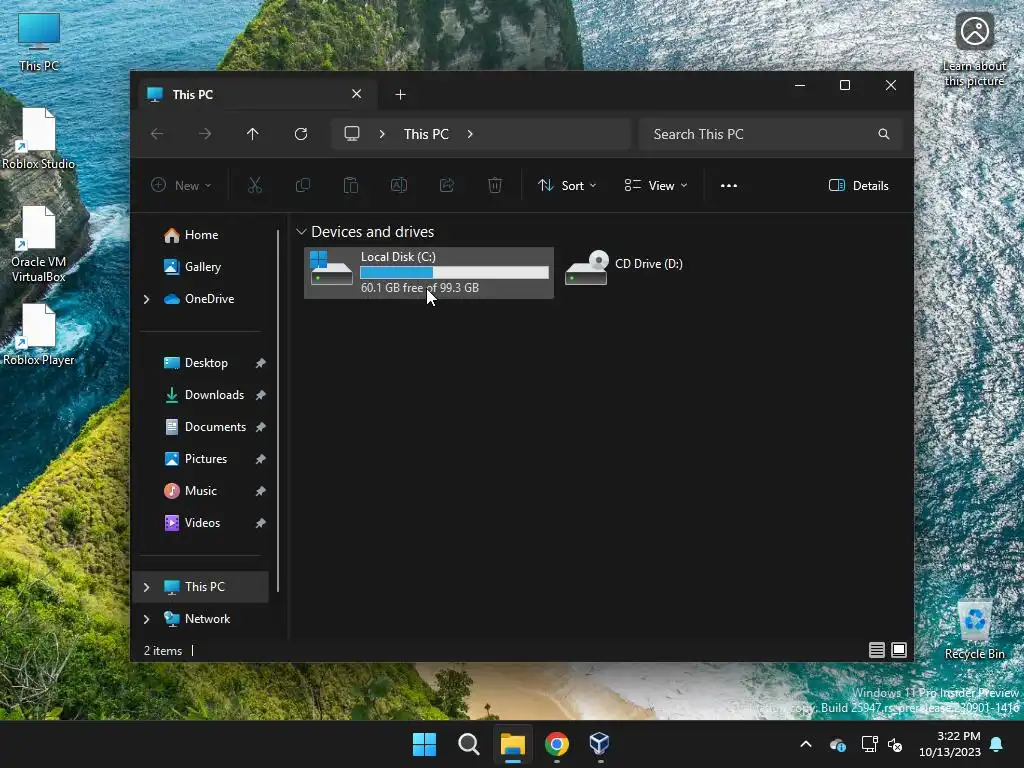This screenshot has width=1024, height=768.
Task: Open Home in navigation pane
Action: (x=201, y=235)
